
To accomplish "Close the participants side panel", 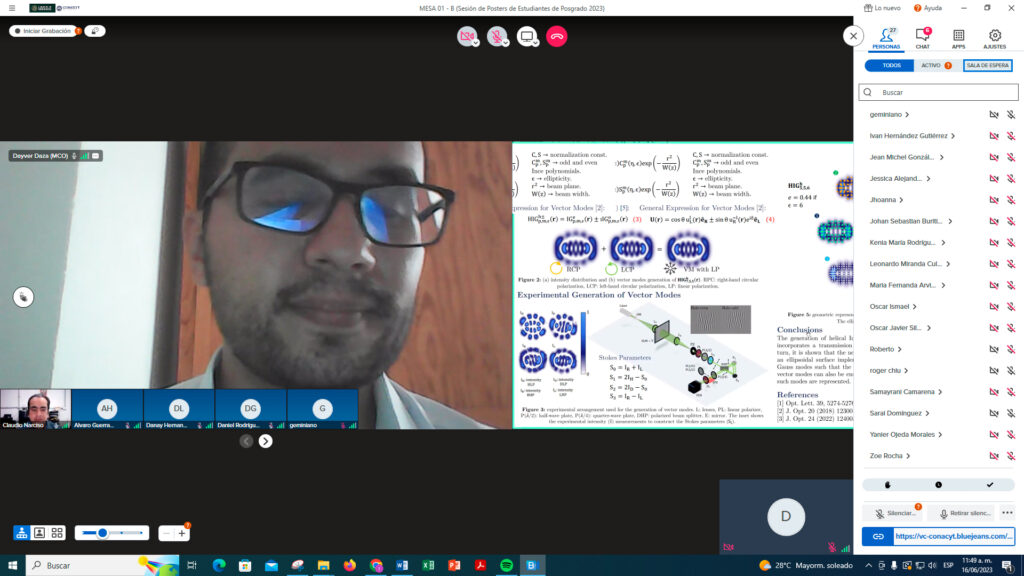I will [x=853, y=36].
